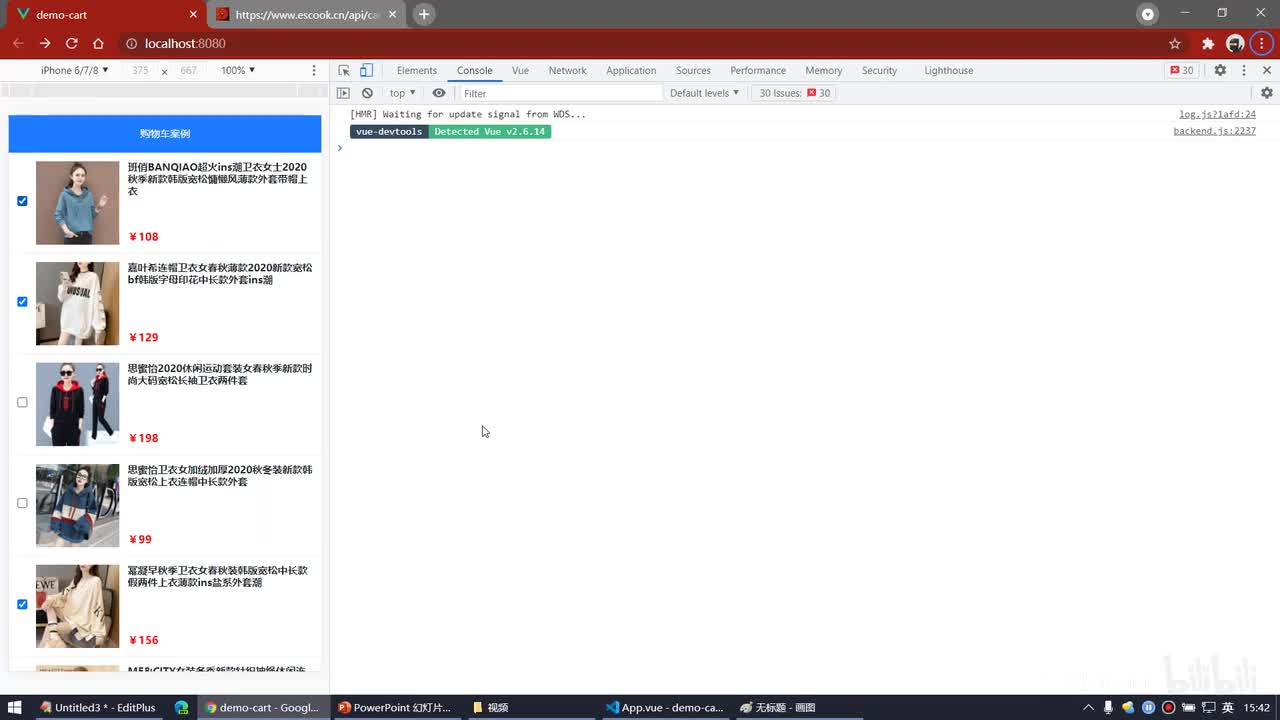
Task: Open App.vue VS Code from the taskbar
Action: [664, 707]
